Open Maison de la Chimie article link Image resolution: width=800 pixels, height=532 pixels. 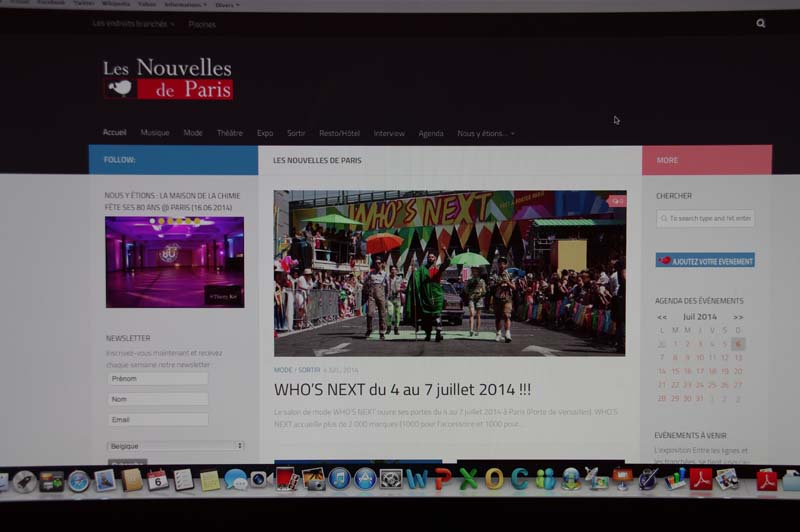coord(172,201)
